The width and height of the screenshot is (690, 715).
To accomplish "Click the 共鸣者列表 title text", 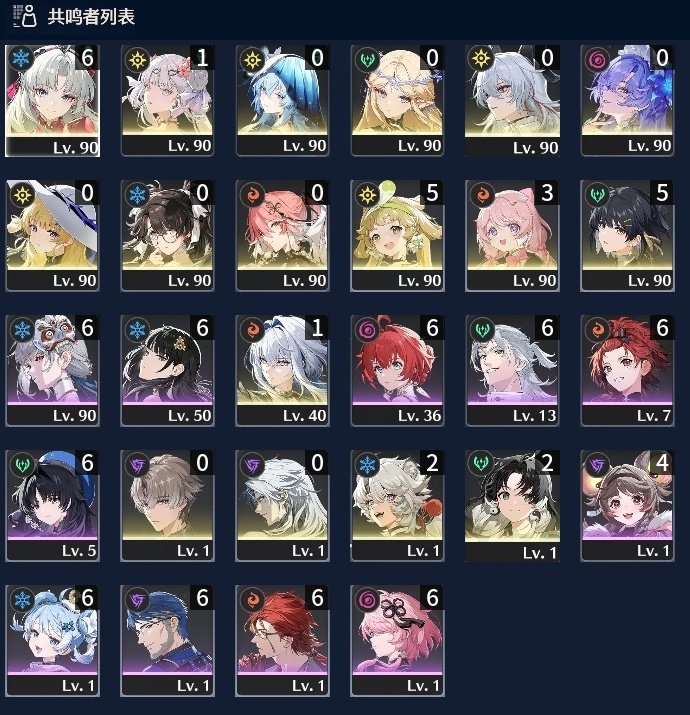I will (91, 17).
